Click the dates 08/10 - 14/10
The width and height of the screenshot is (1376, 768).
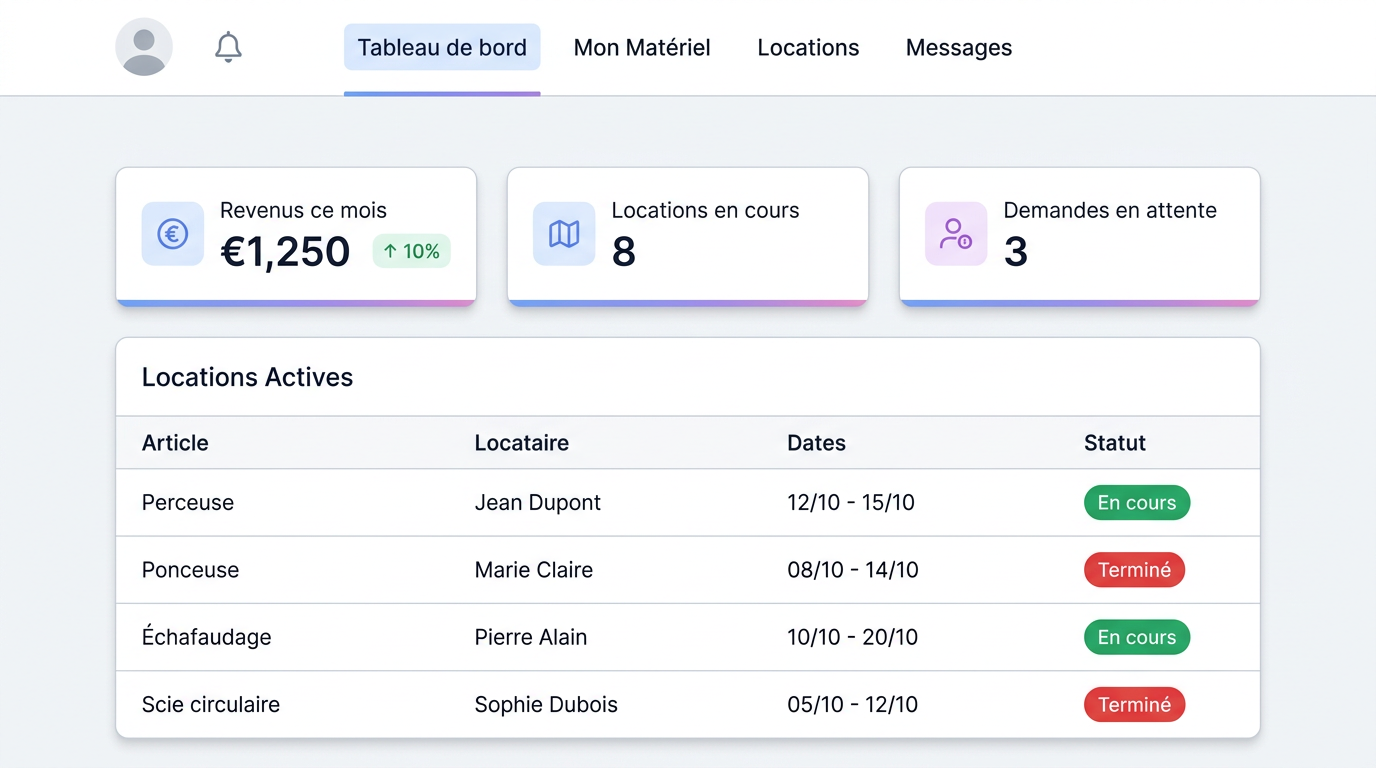(x=853, y=570)
